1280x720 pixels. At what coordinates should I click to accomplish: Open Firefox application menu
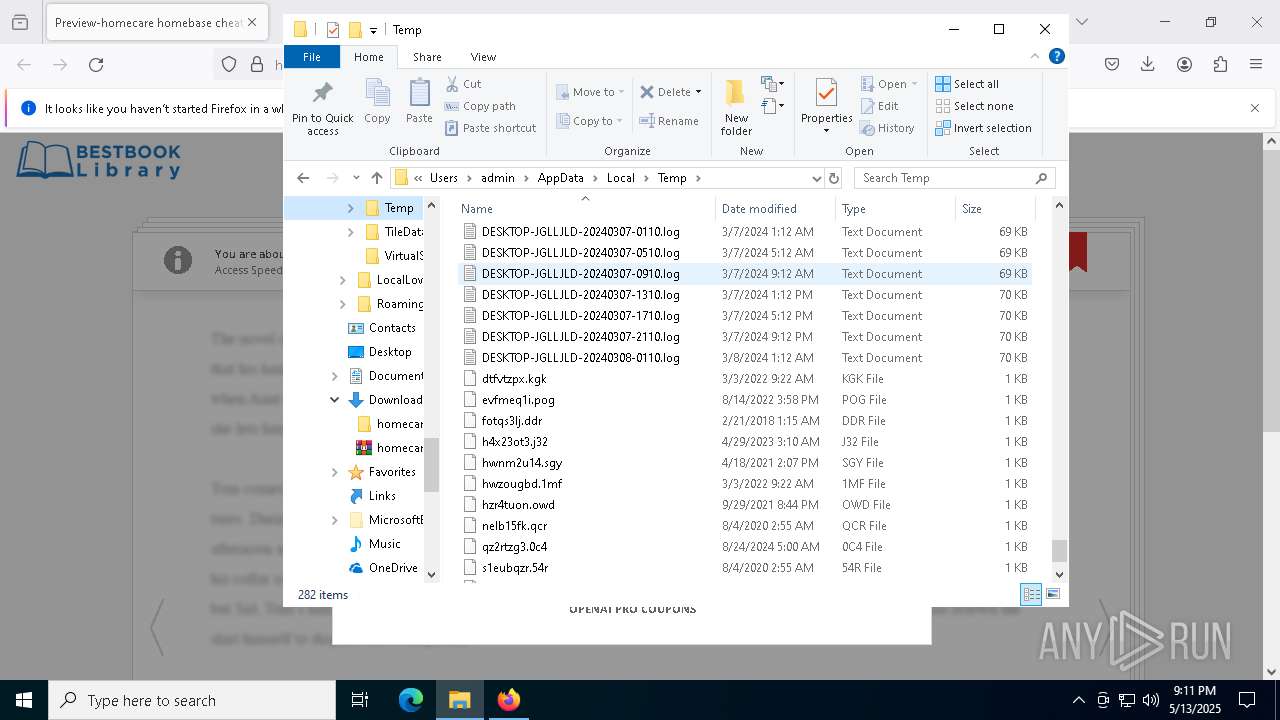pyautogui.click(x=1256, y=65)
